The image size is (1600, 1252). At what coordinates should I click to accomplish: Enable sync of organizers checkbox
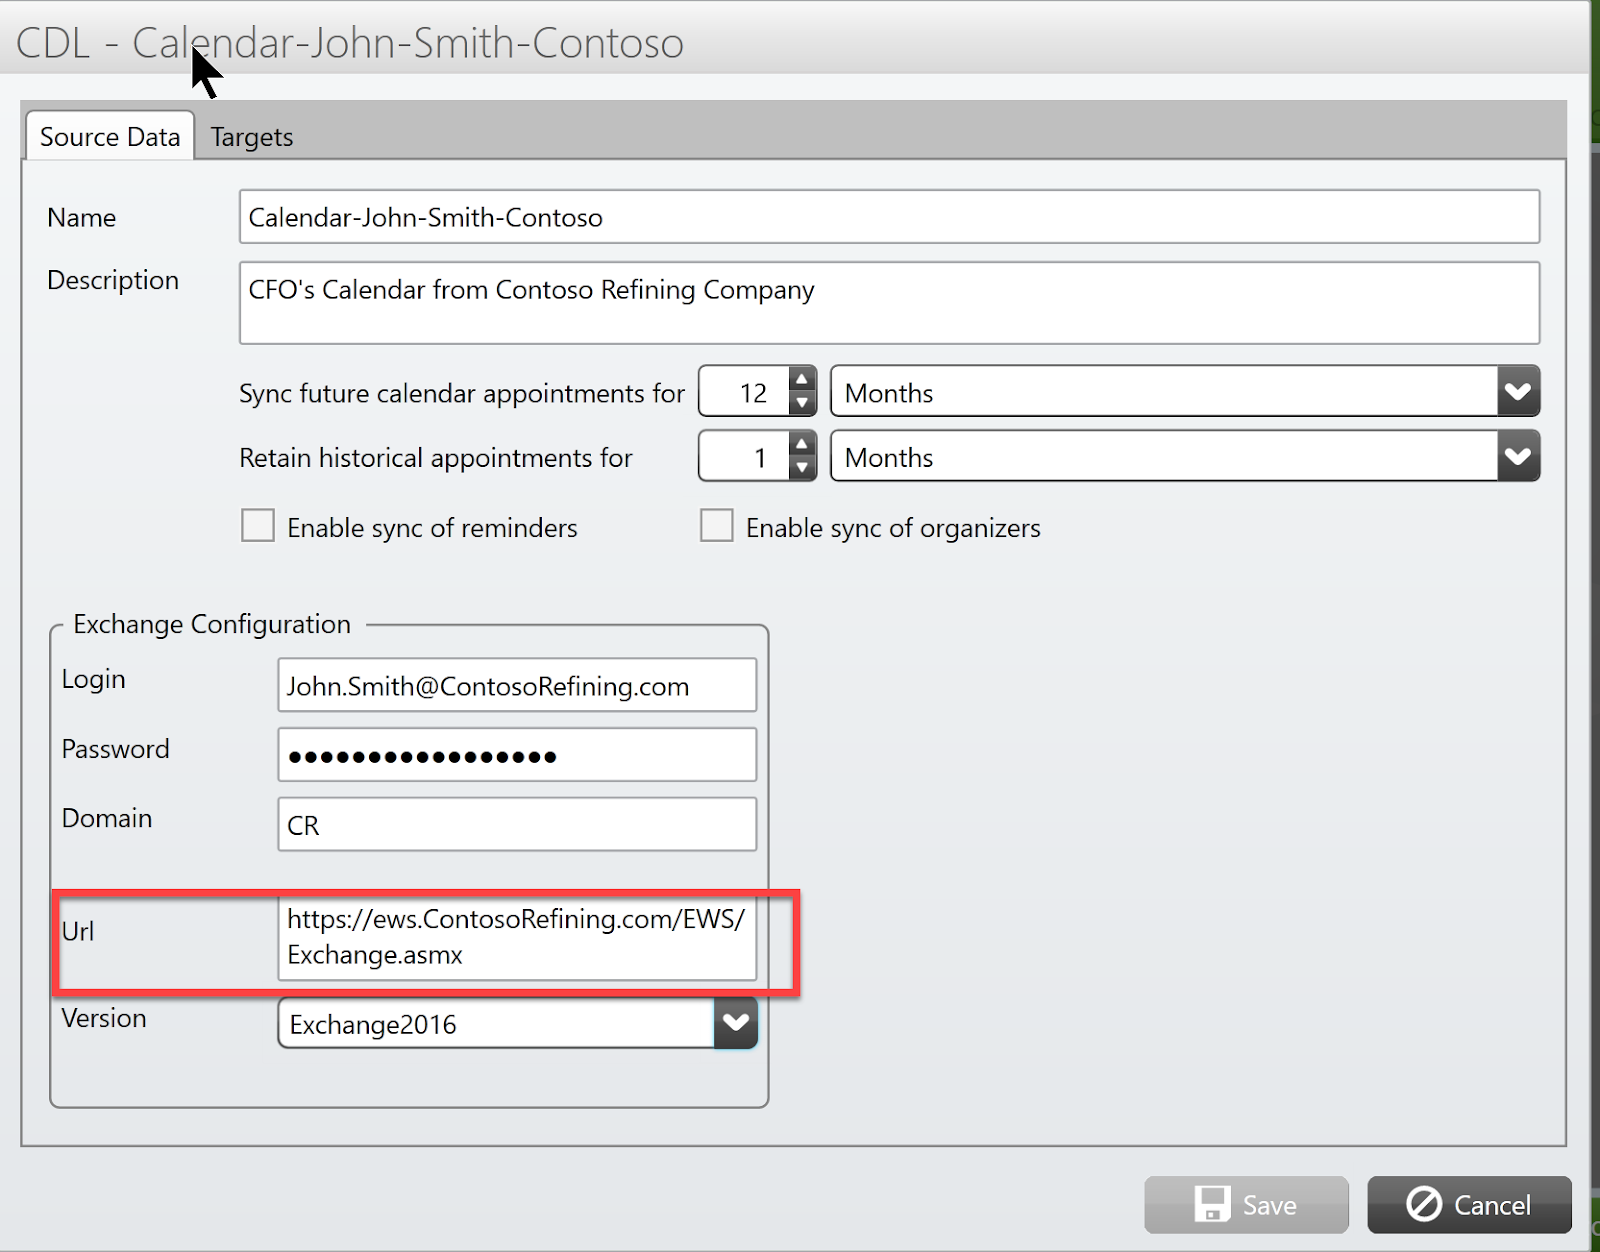coord(716,526)
